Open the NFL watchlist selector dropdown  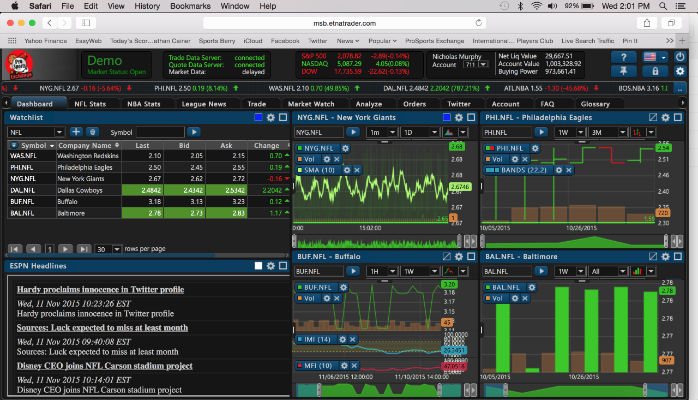pyautogui.click(x=59, y=132)
